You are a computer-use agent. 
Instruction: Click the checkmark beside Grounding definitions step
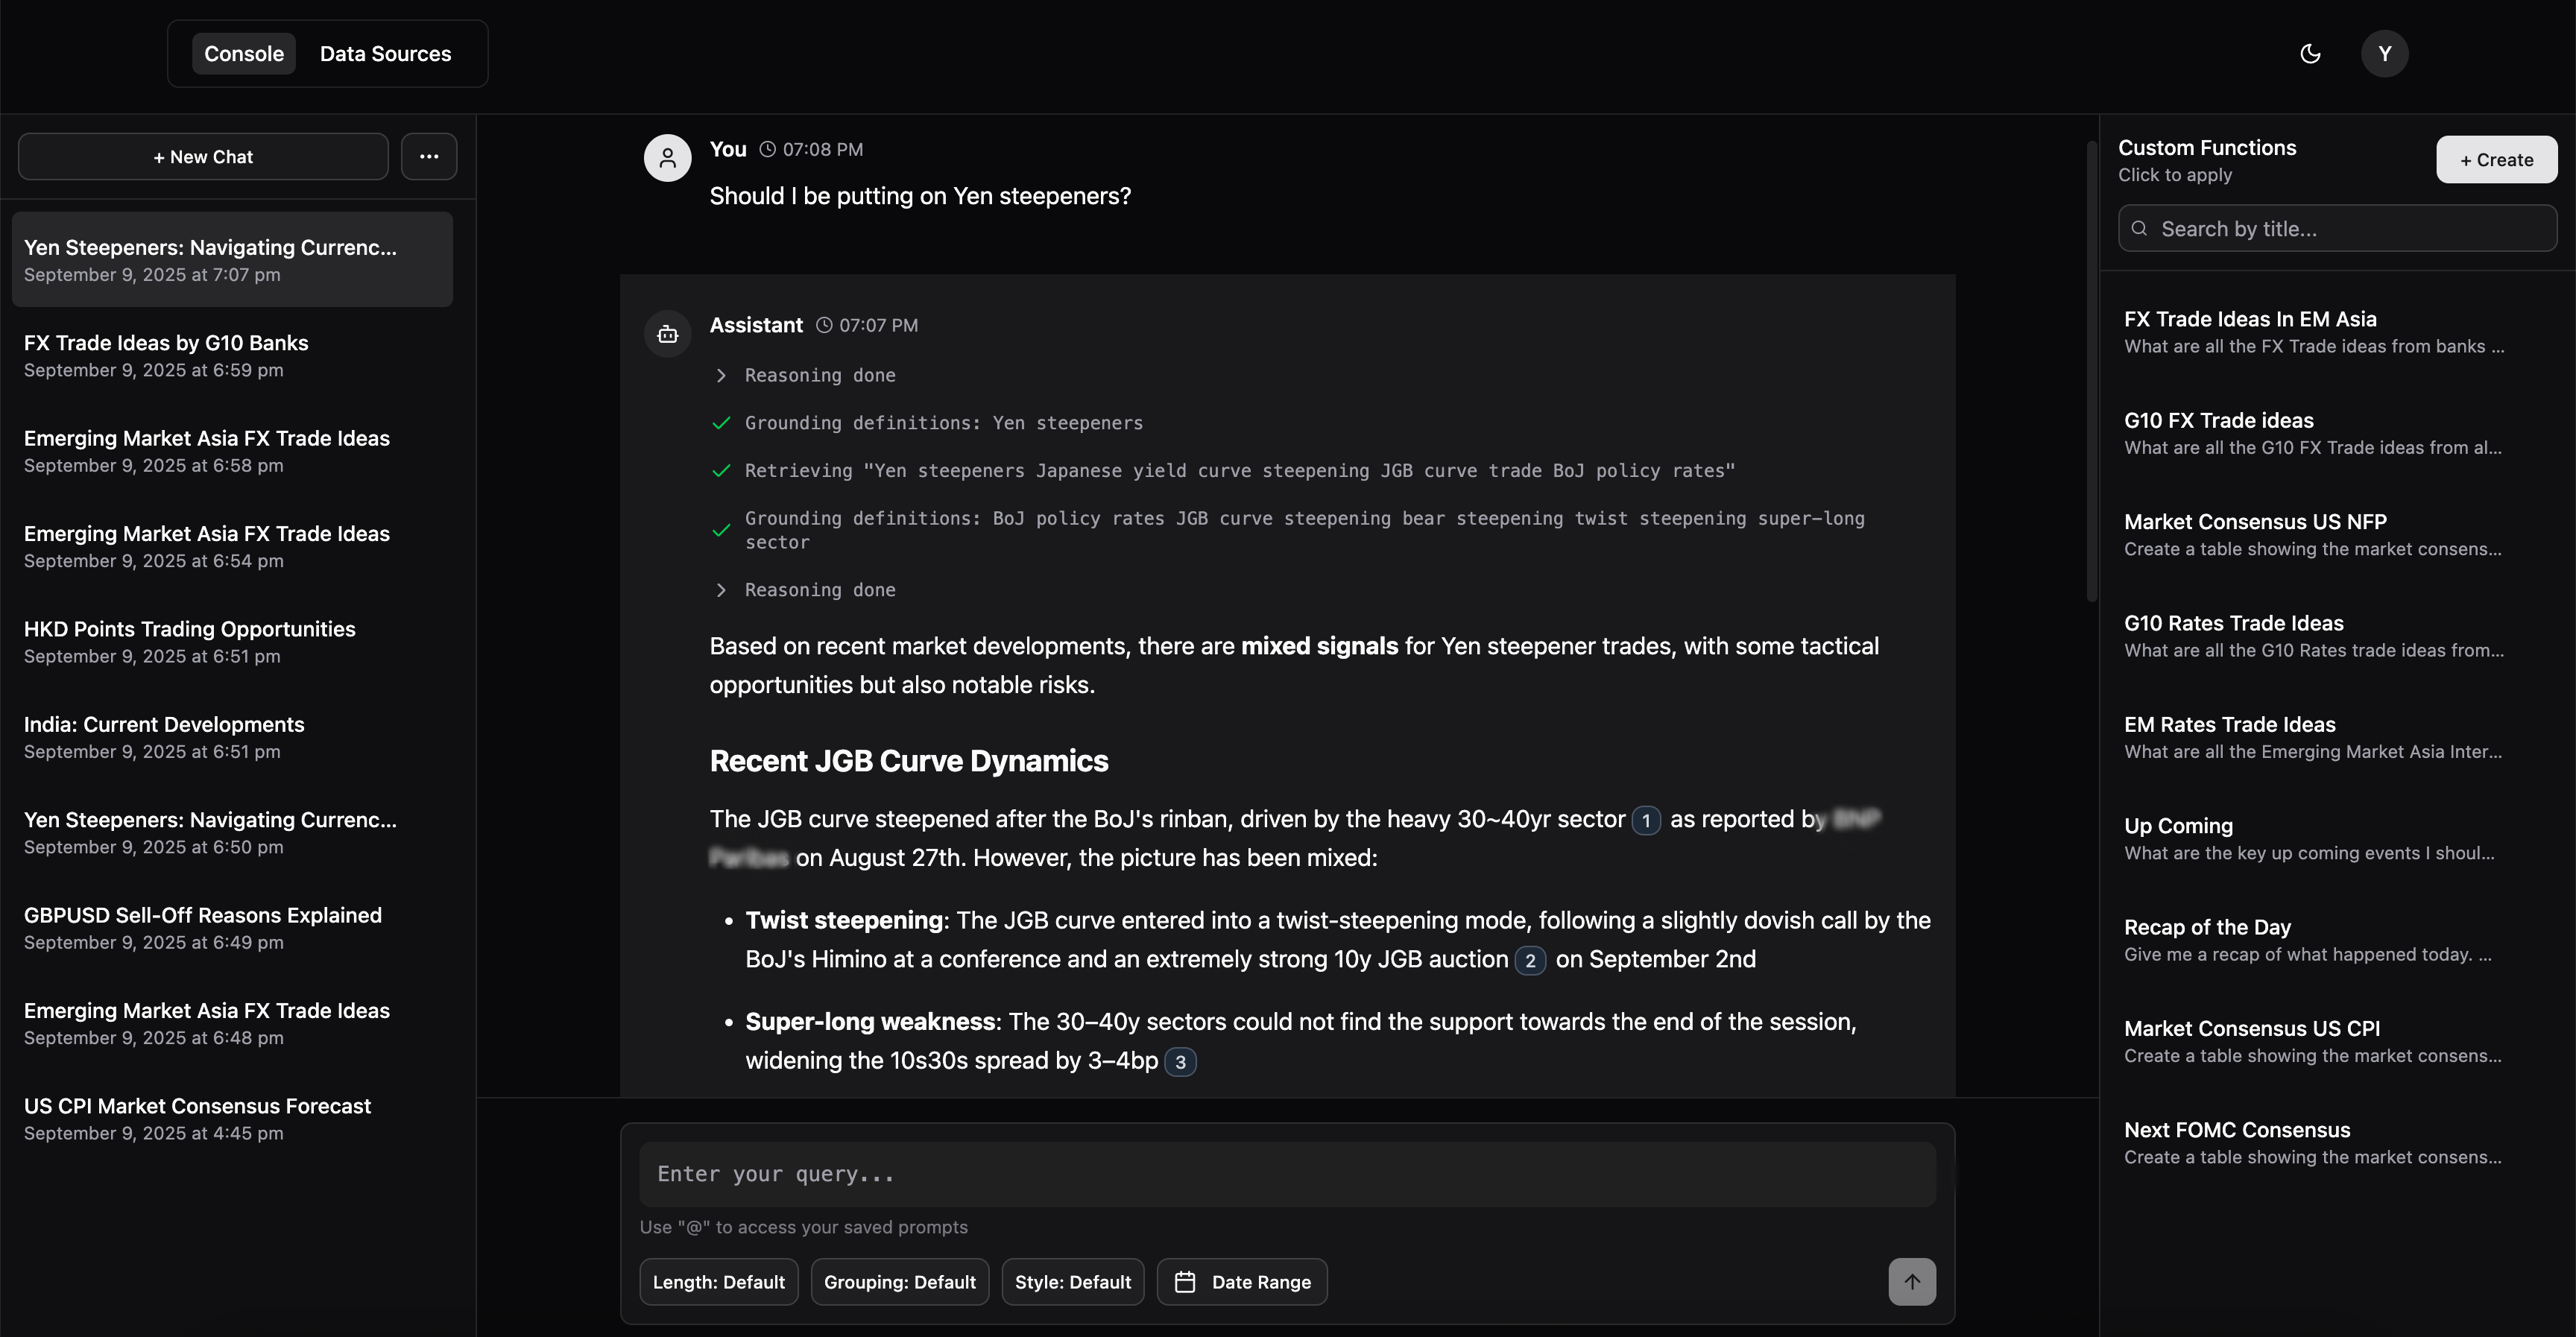pos(722,423)
